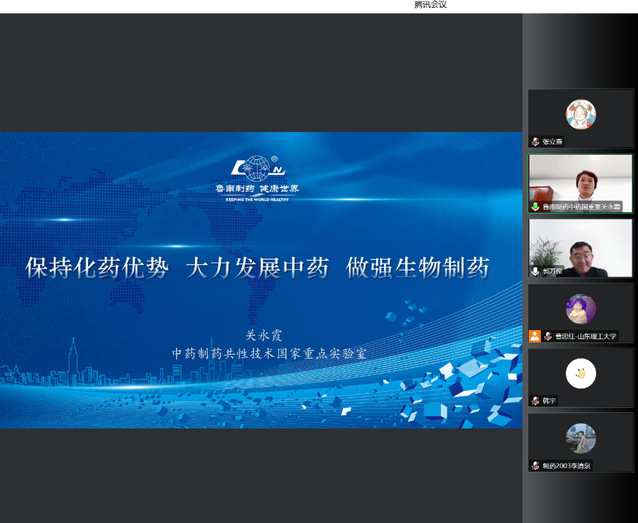Click the microphone icon on 韩万存's video tile

[x=535, y=271]
